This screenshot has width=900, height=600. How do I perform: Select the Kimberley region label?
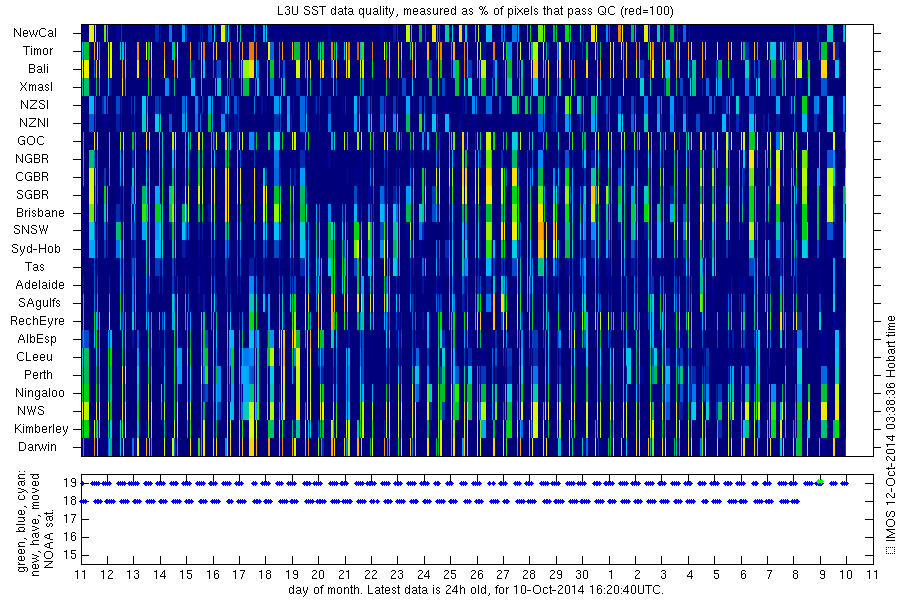pos(41,429)
